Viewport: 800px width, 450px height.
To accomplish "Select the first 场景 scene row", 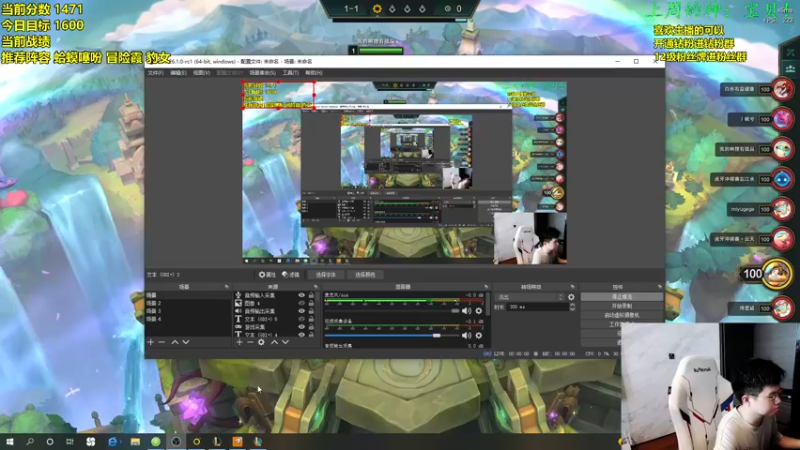I will pos(188,295).
